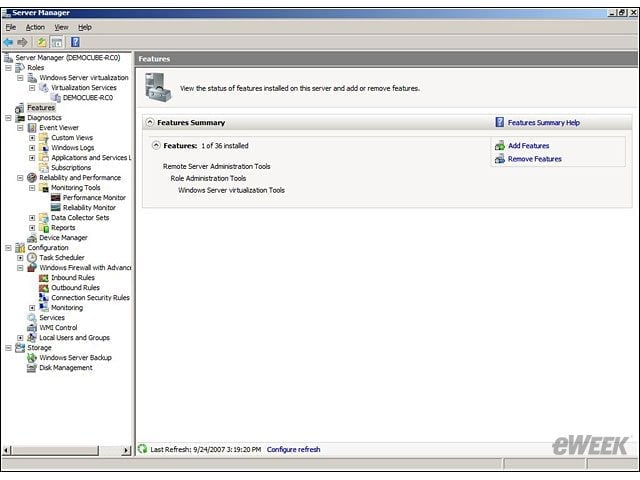The image size is (640, 480).
Task: Click the WMI Control icon
Action: (x=32, y=328)
